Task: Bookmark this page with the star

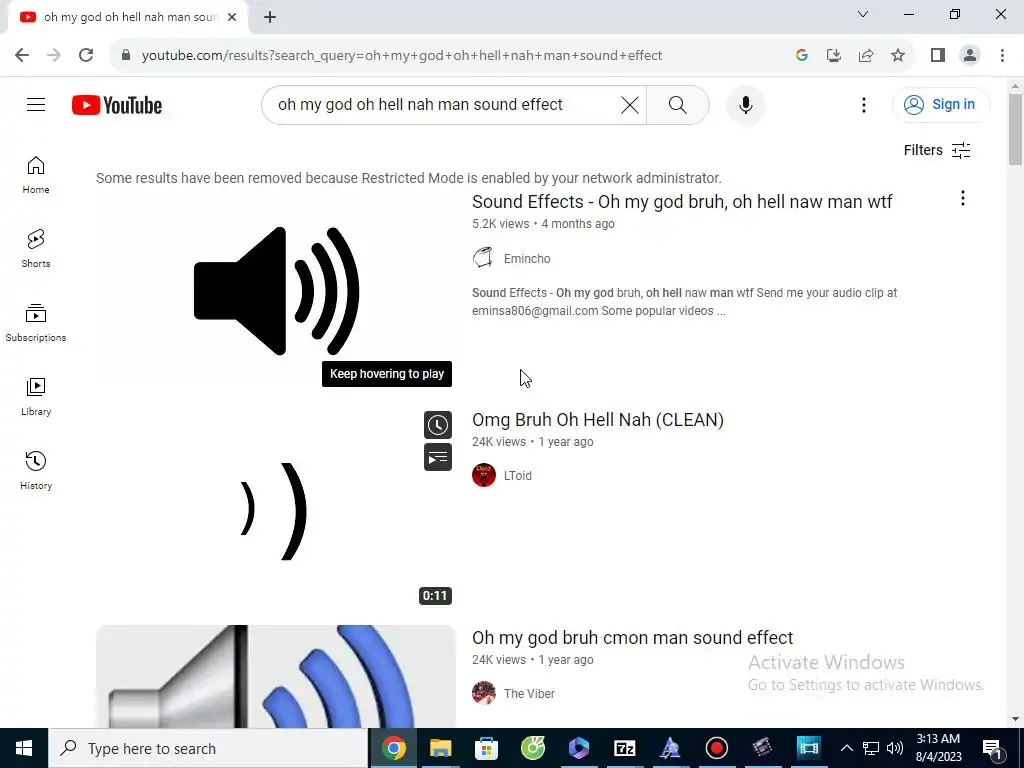Action: tap(898, 56)
